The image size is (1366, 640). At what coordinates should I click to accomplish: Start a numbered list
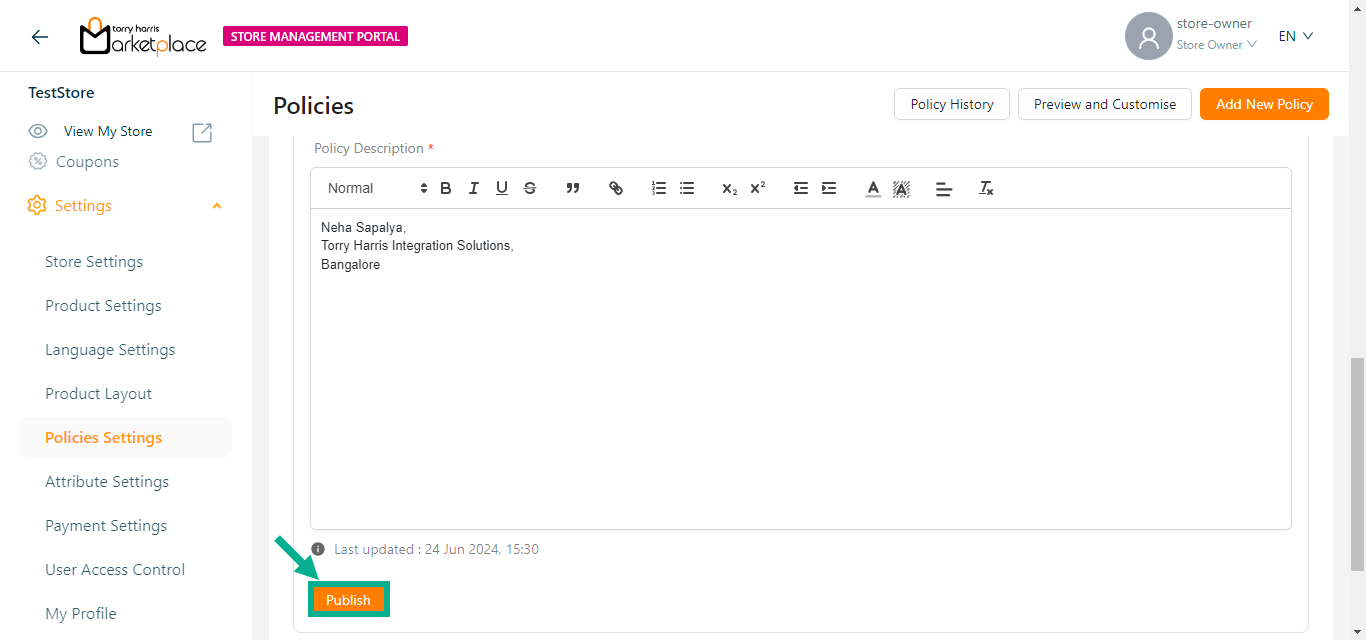point(659,188)
